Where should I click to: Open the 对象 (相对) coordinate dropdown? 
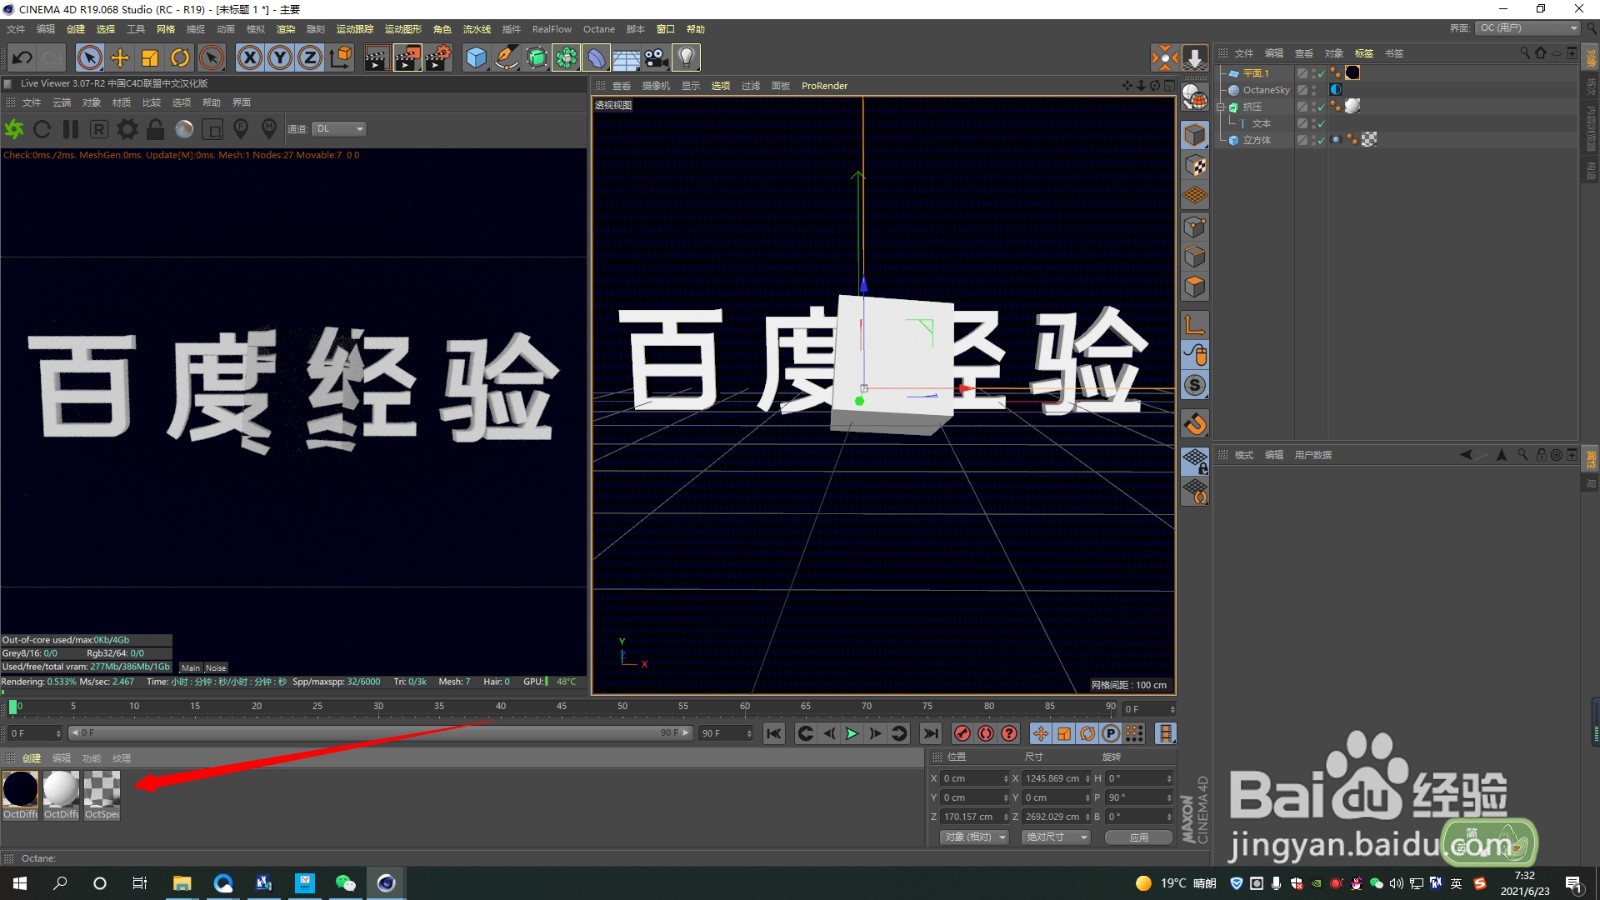[x=974, y=838]
